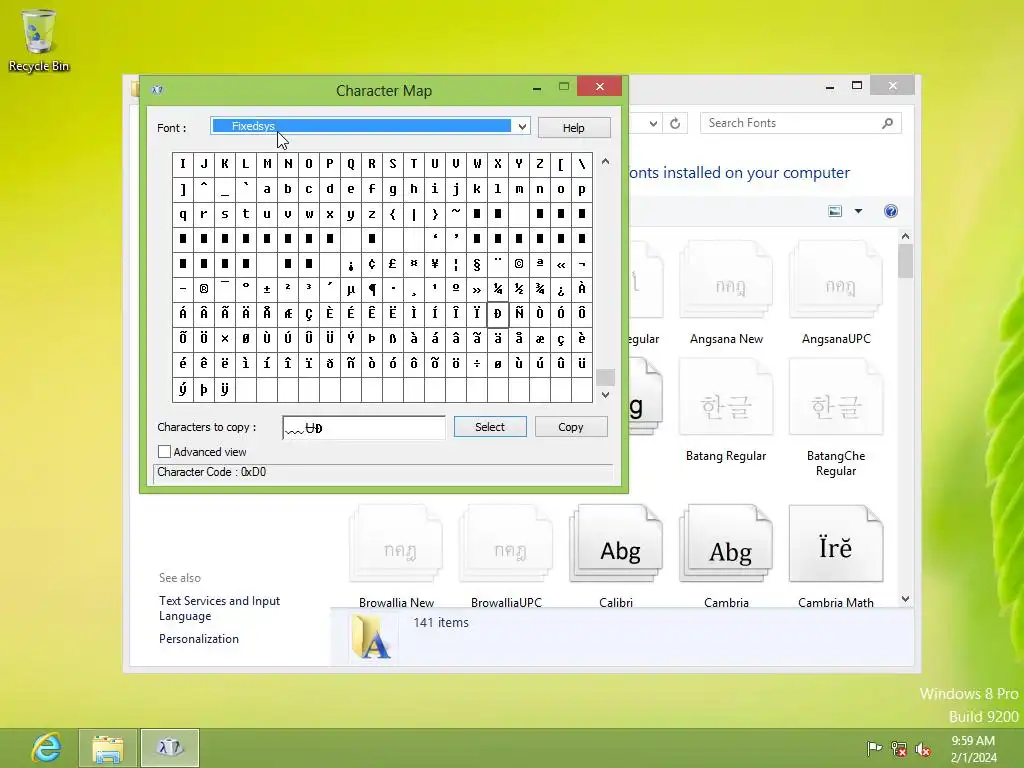
Task: Select the ¶ pilcrow character
Action: 372,289
